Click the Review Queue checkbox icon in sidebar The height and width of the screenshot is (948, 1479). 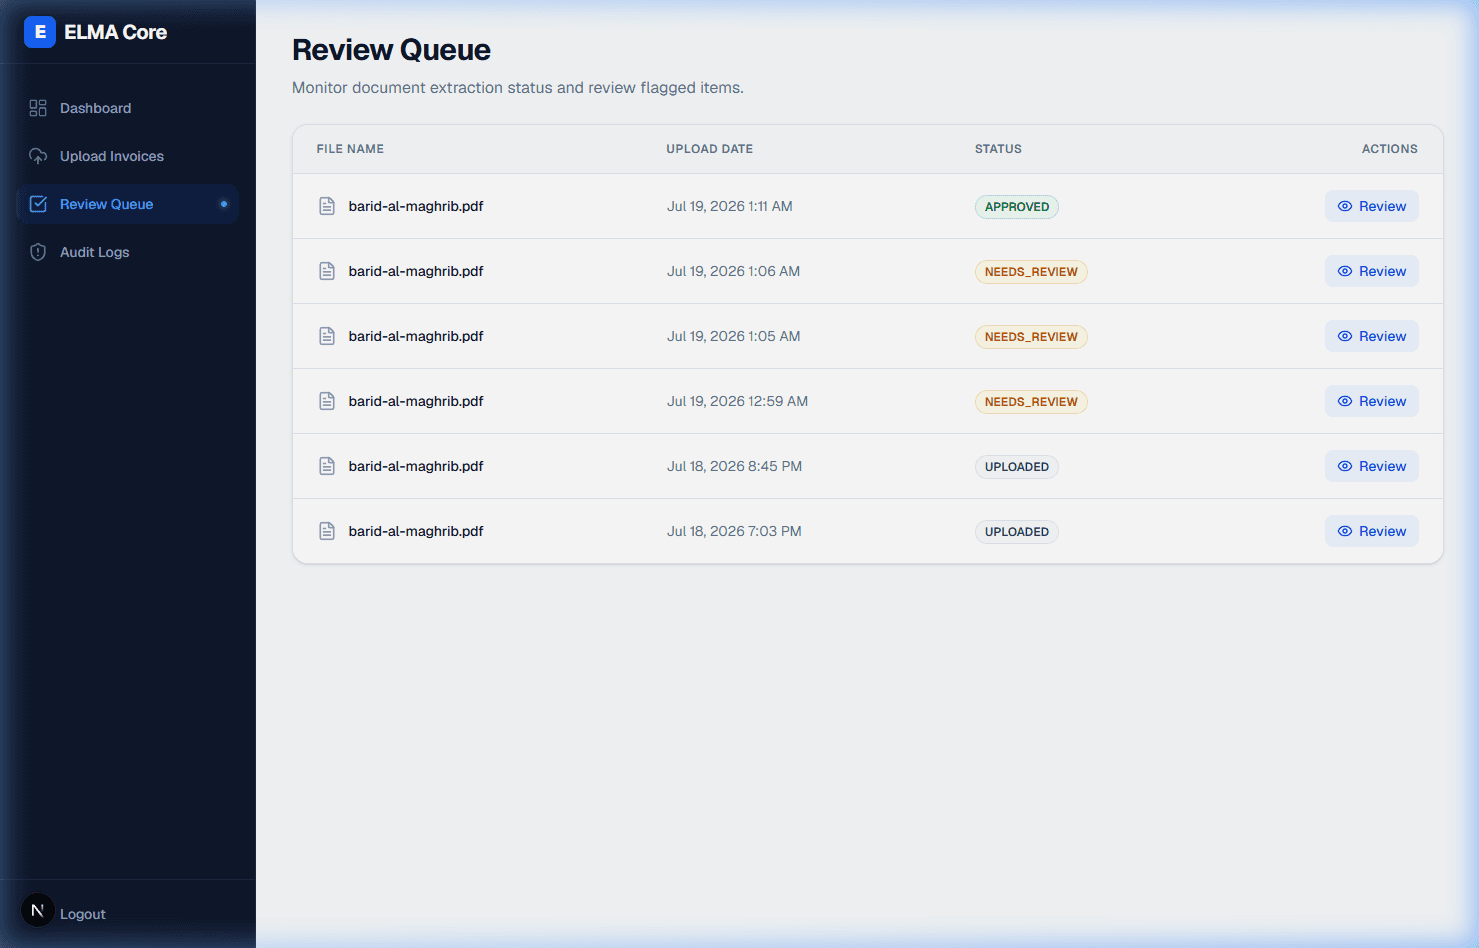tap(38, 204)
